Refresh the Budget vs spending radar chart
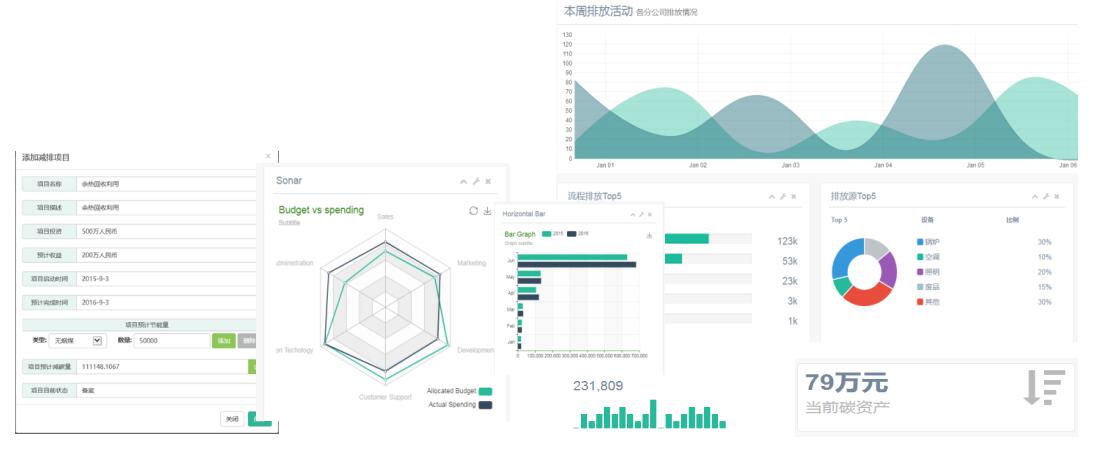The height and width of the screenshot is (456, 1119). pos(473,211)
